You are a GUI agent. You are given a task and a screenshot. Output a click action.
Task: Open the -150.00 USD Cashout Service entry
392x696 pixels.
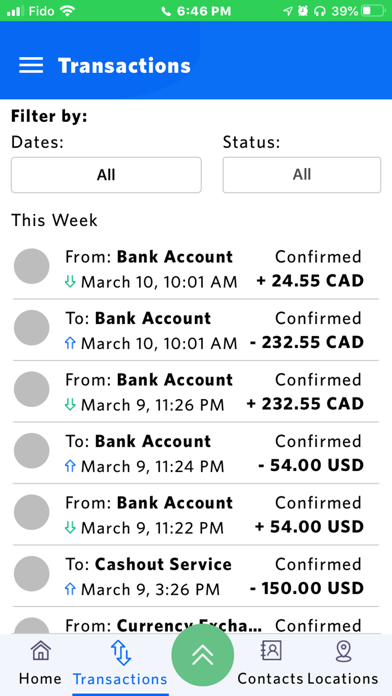pyautogui.click(x=196, y=576)
